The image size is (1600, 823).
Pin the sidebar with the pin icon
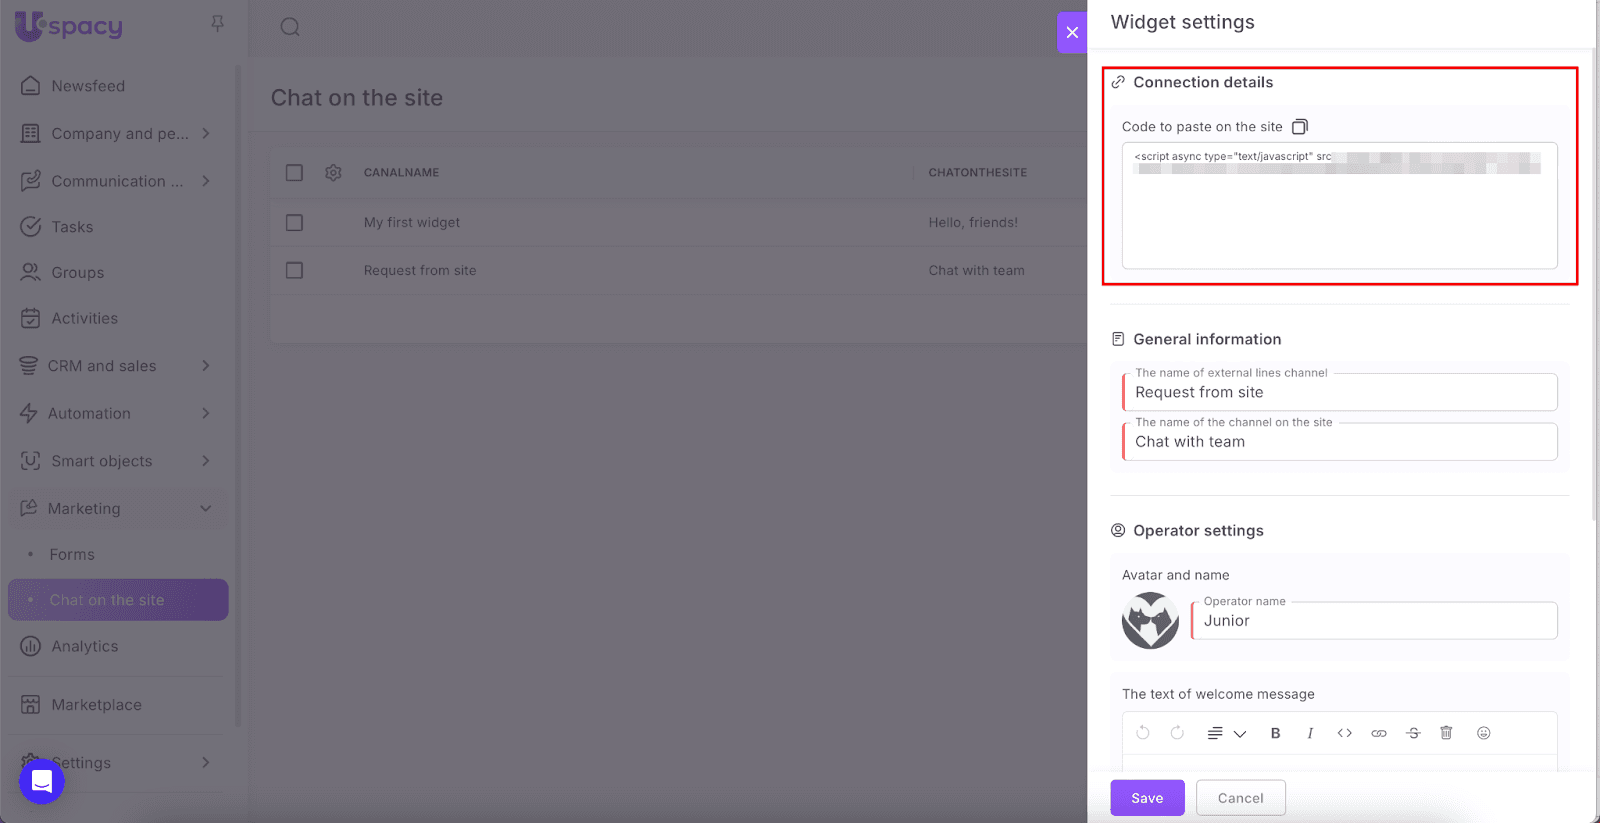pos(217,23)
